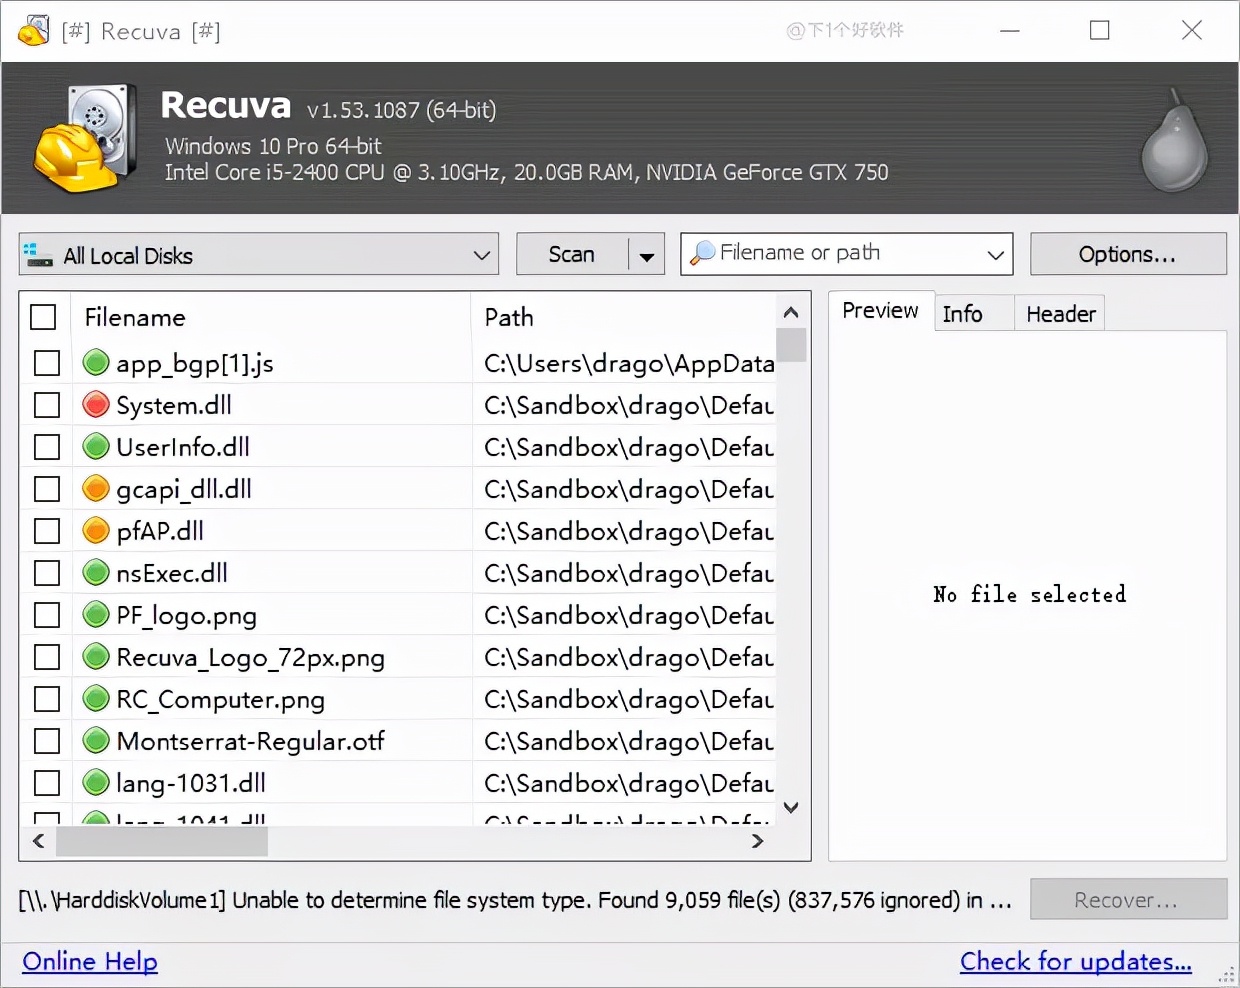Check the select-all checkbox in the header row
This screenshot has height=988, width=1240.
tap(43, 317)
